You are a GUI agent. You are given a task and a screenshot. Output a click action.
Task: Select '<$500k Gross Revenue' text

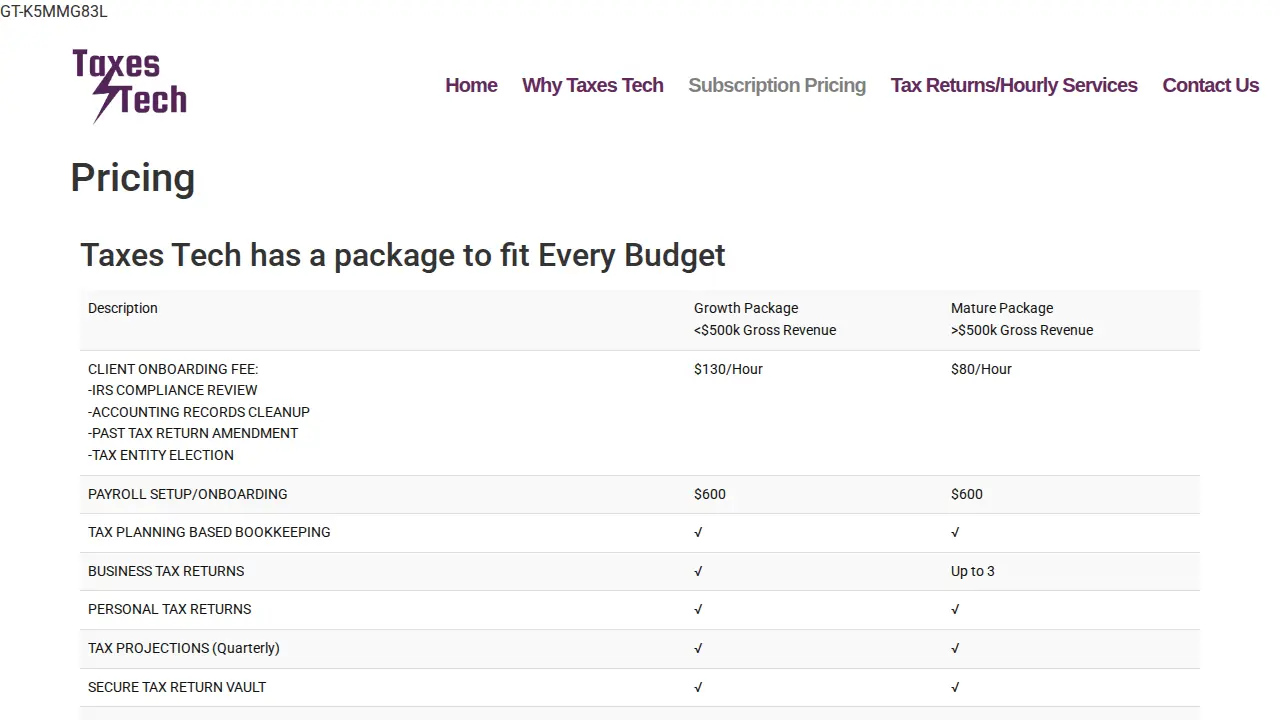tap(765, 330)
